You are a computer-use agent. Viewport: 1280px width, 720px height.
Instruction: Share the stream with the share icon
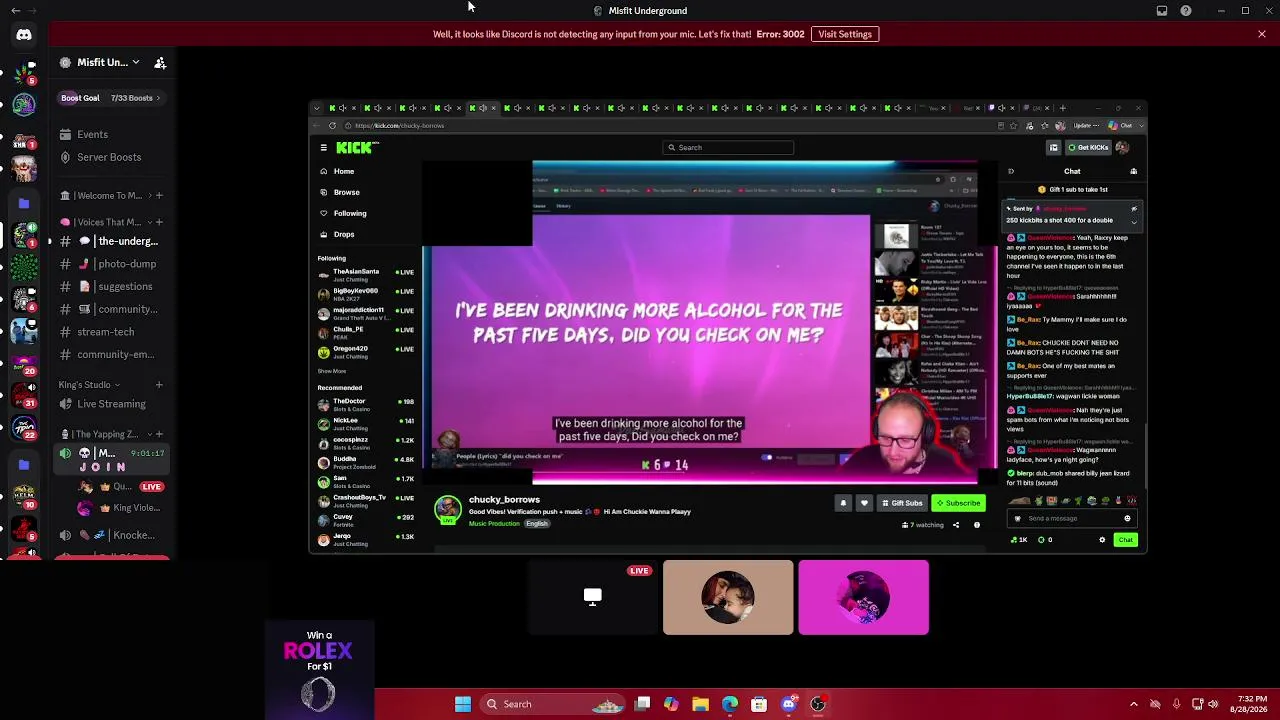pyautogui.click(x=955, y=525)
